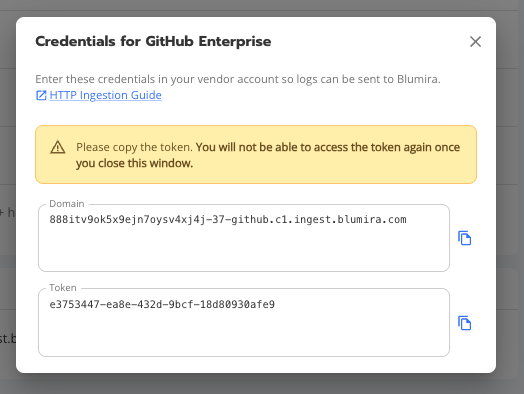Image resolution: width=524 pixels, height=394 pixels.
Task: Open the HTTP Ingestion Guide link
Action: pyautogui.click(x=105, y=95)
